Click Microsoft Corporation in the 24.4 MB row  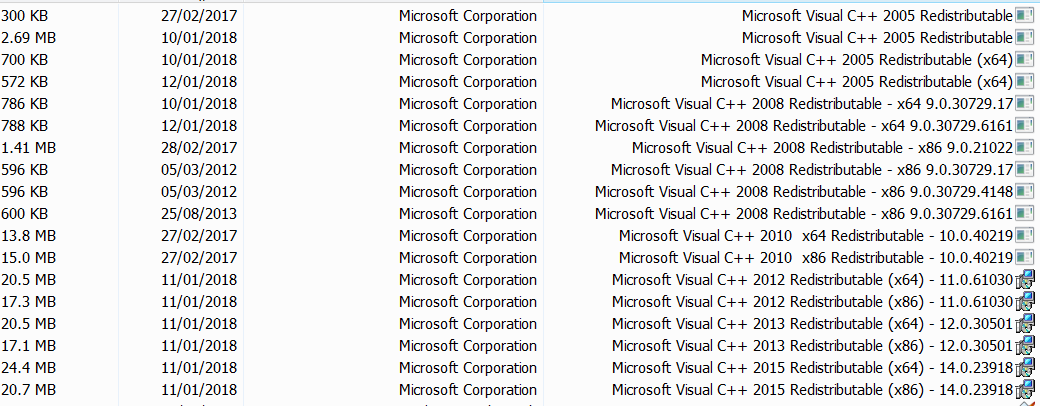pos(468,368)
